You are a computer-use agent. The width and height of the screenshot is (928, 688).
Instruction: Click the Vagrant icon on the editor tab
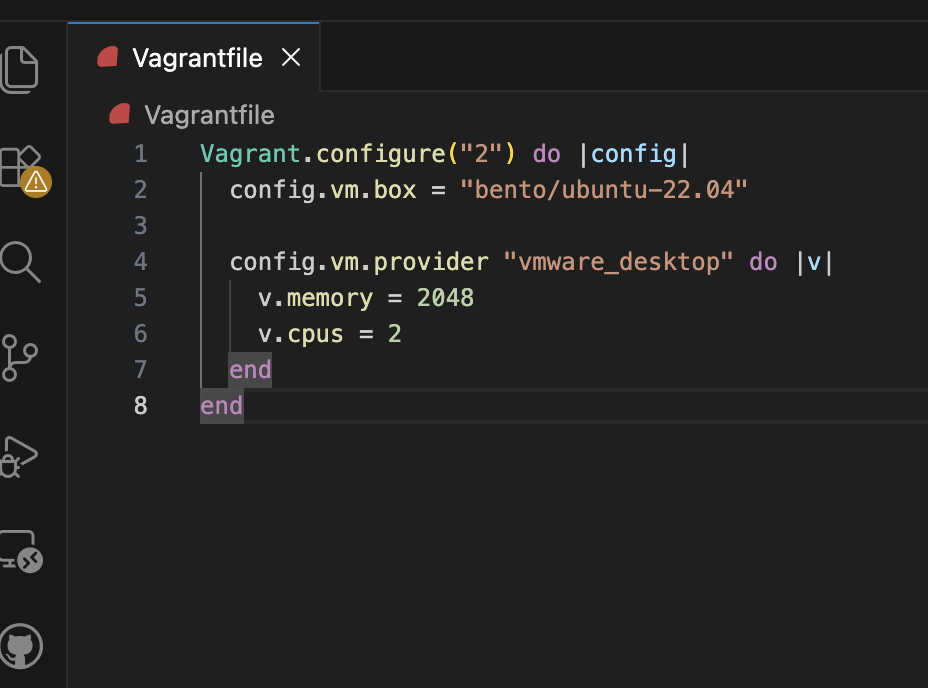coord(107,56)
